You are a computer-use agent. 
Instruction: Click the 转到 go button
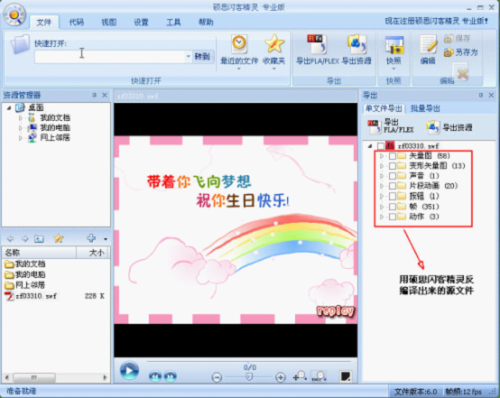click(x=202, y=56)
